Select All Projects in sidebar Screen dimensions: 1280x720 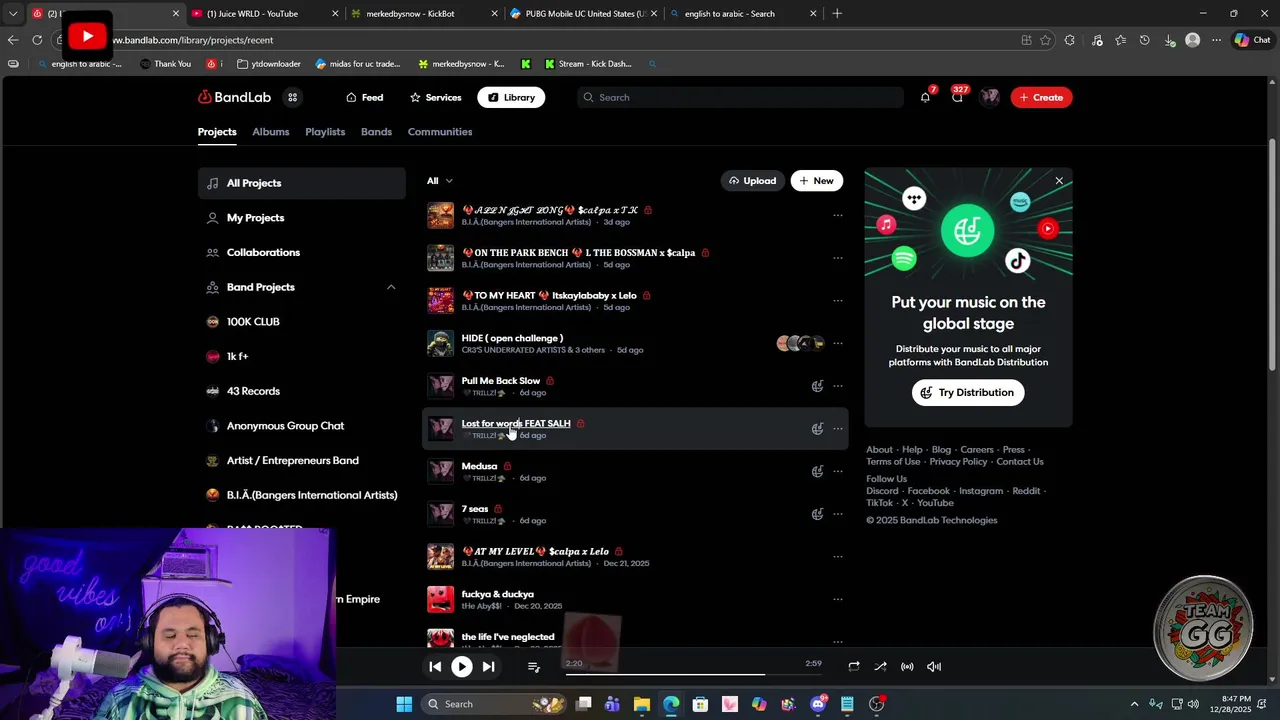301,183
